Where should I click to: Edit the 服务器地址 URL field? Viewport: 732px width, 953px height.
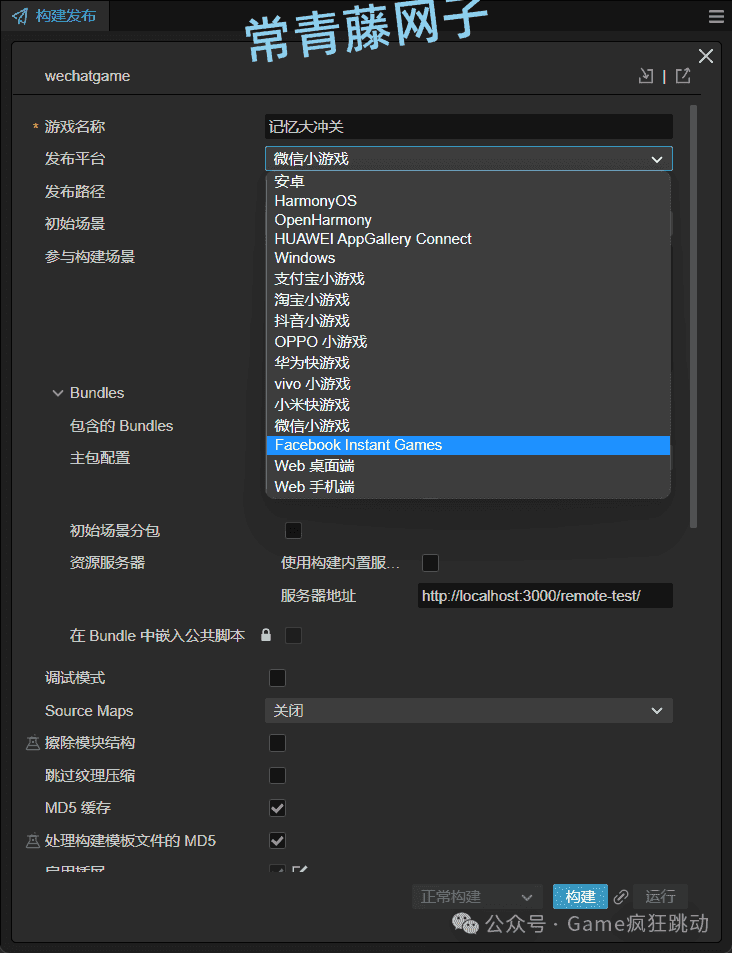coord(545,596)
